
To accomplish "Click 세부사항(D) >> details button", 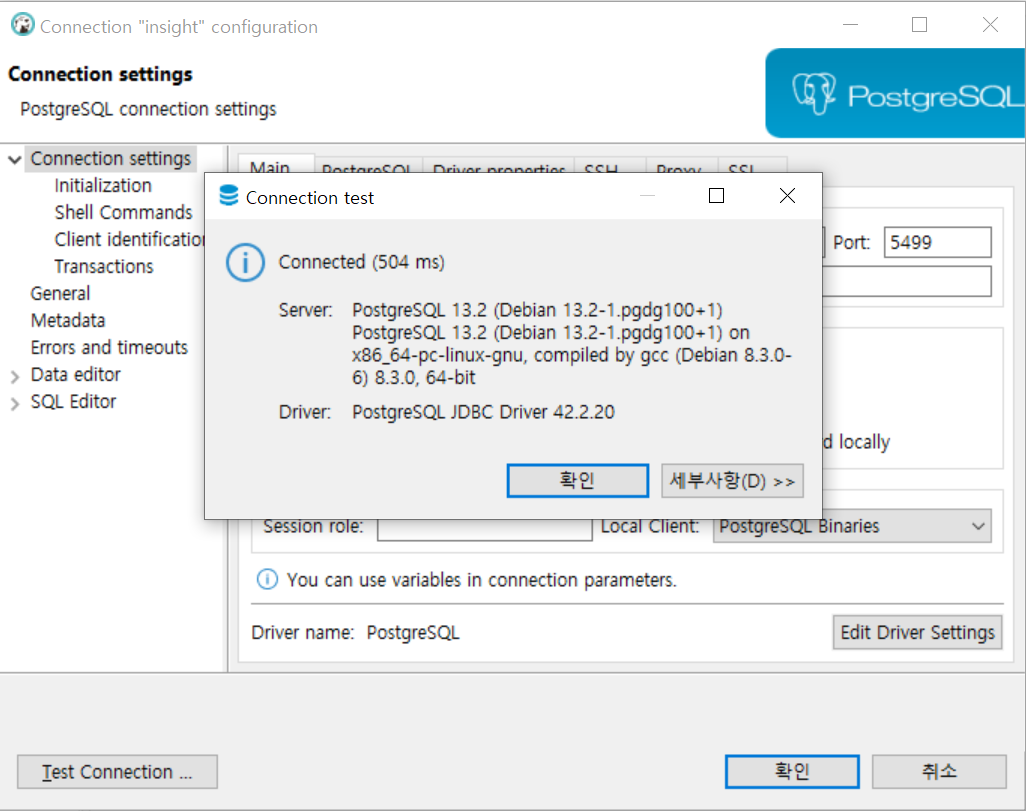I will tap(732, 481).
